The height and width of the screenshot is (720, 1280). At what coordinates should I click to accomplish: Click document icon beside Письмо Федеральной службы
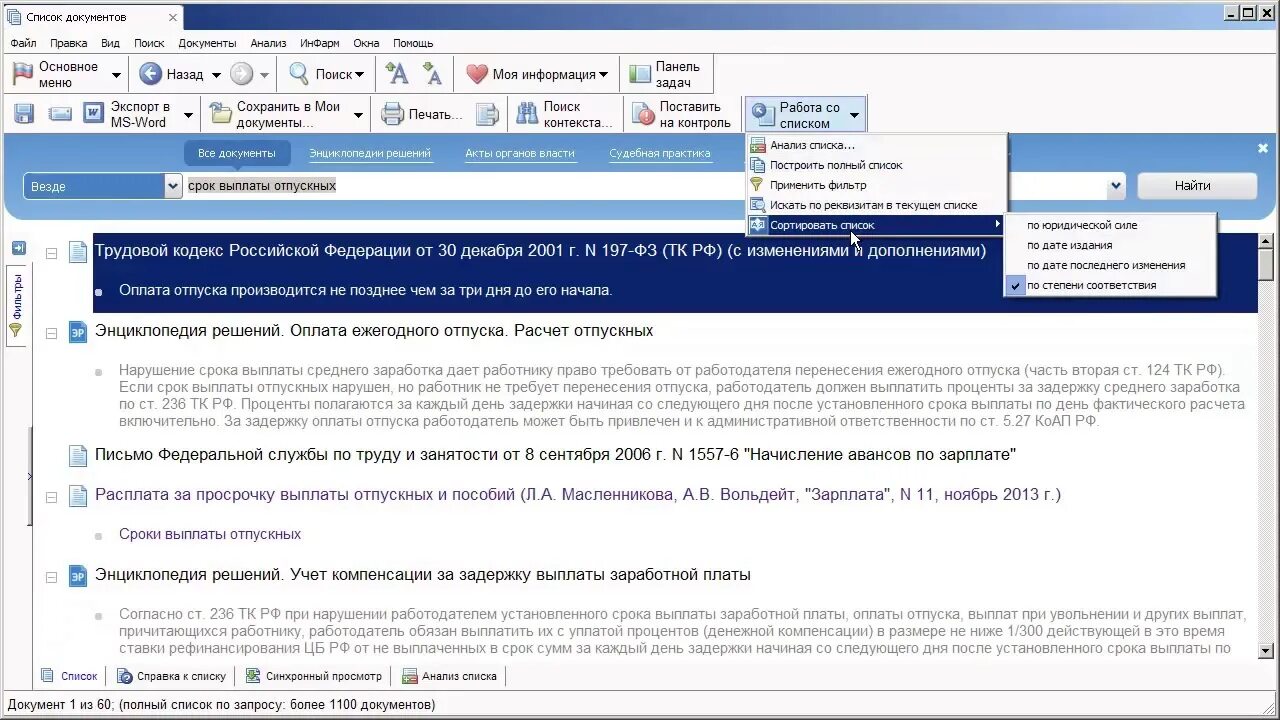[x=78, y=456]
